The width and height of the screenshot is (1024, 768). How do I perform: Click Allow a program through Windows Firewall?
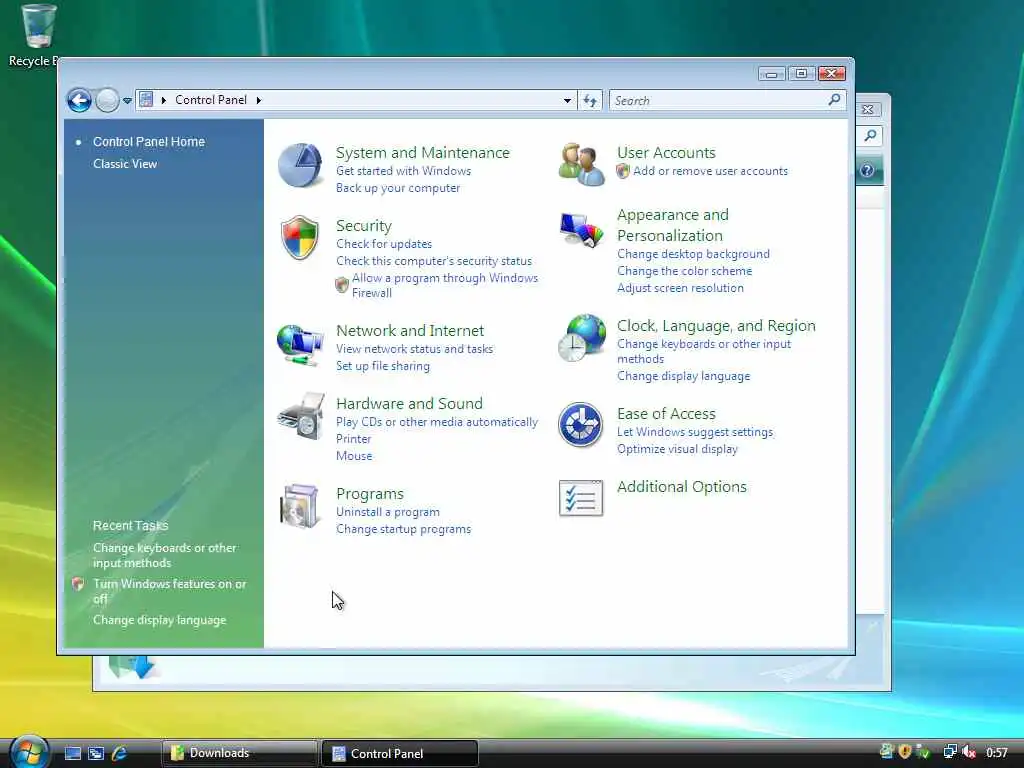click(x=445, y=285)
